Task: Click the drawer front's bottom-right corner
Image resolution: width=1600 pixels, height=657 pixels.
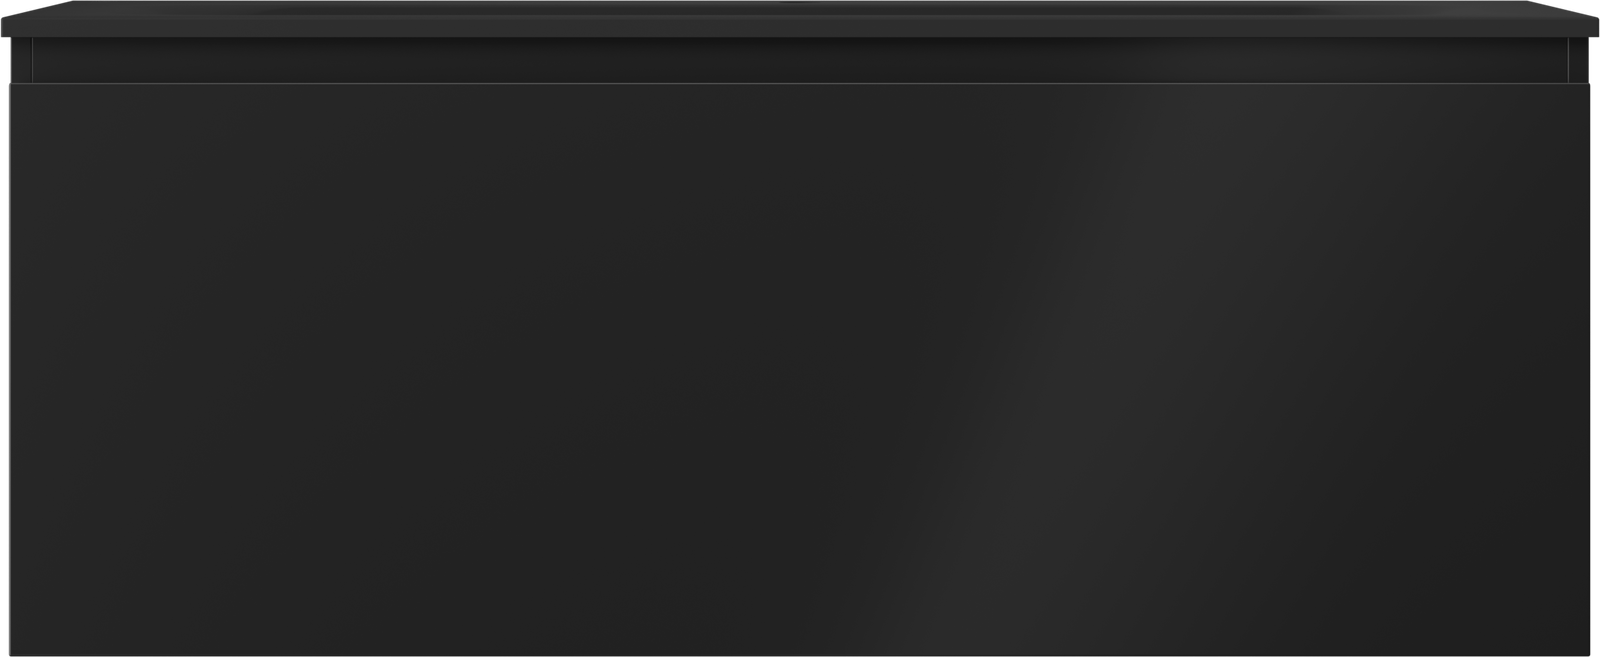Action: point(1588,653)
